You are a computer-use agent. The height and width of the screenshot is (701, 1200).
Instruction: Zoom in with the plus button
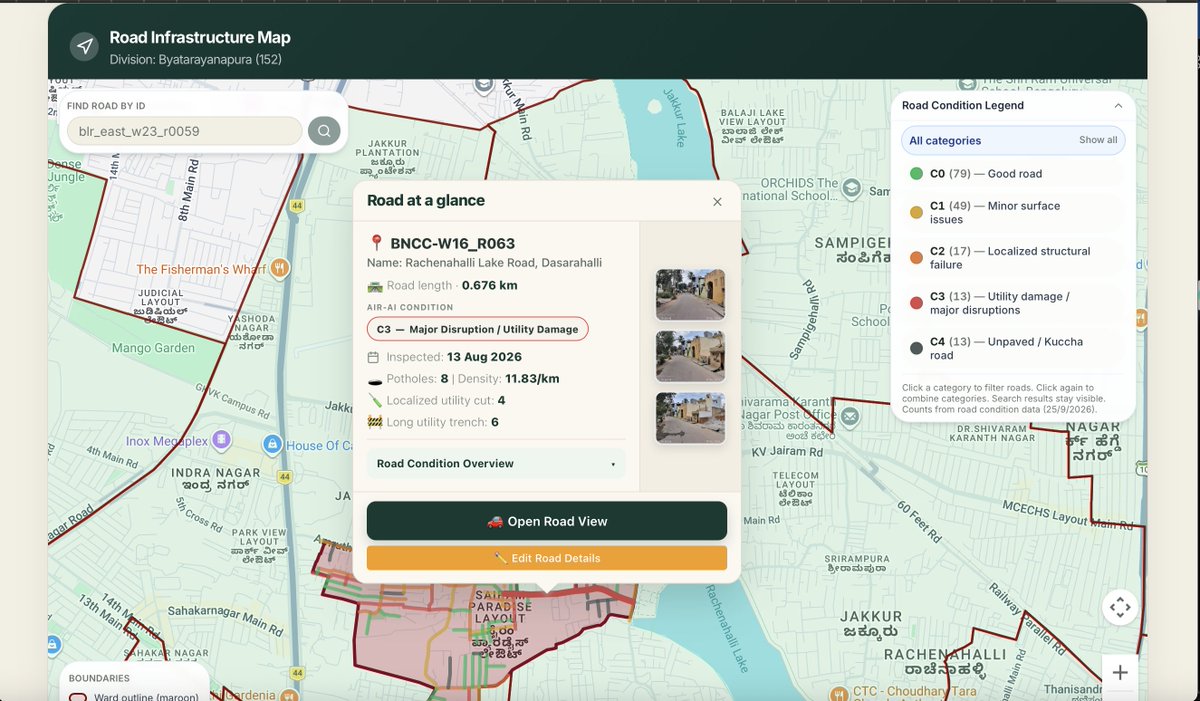[x=1120, y=673]
